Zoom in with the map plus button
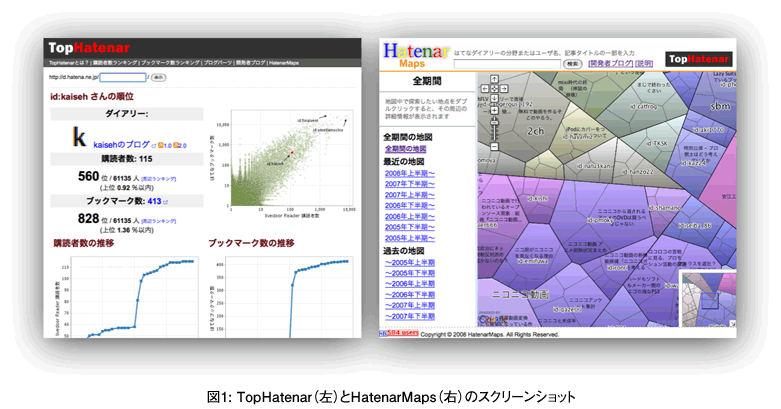The height and width of the screenshot is (409, 781). [x=494, y=111]
